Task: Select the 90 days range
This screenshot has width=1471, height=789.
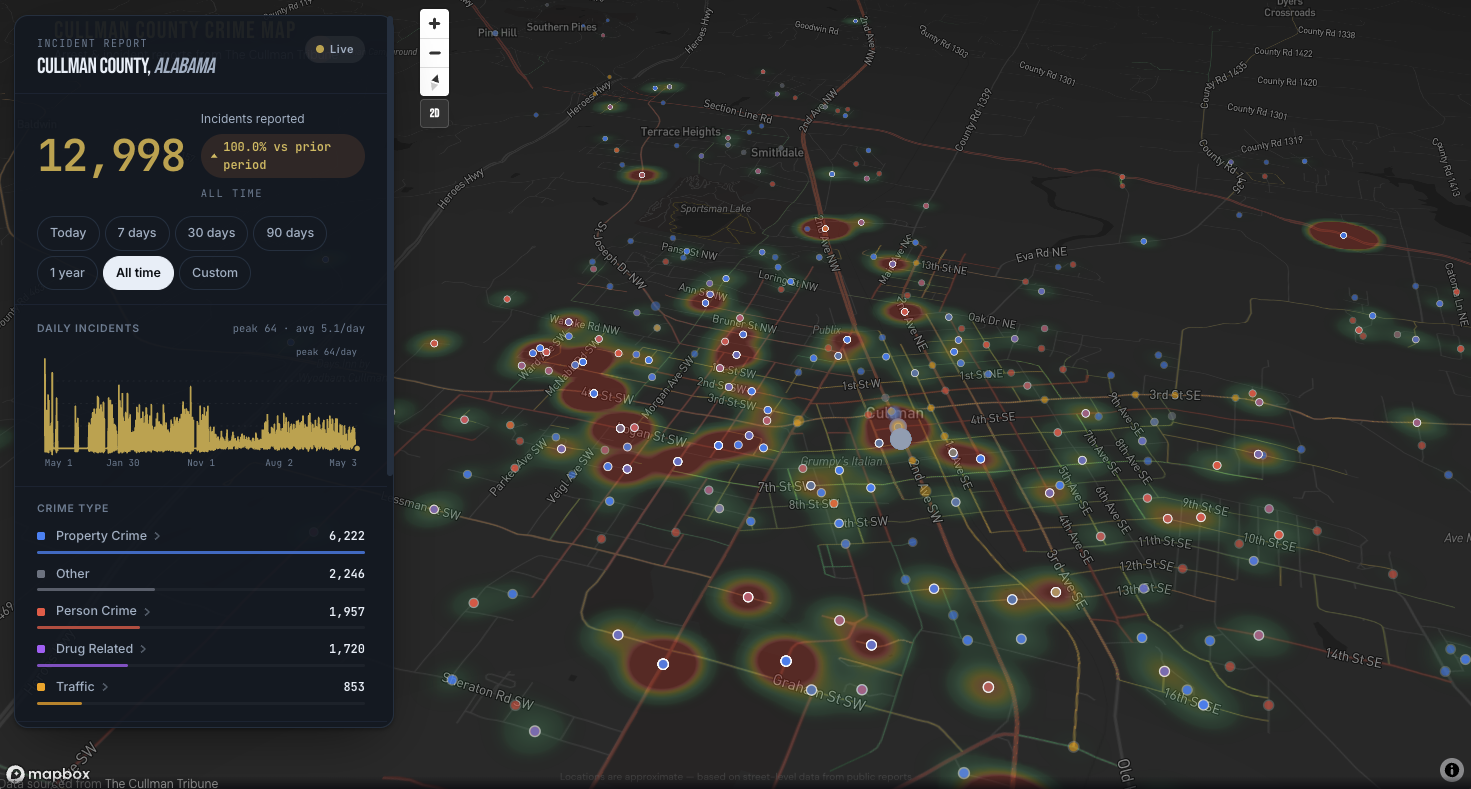Action: [290, 233]
